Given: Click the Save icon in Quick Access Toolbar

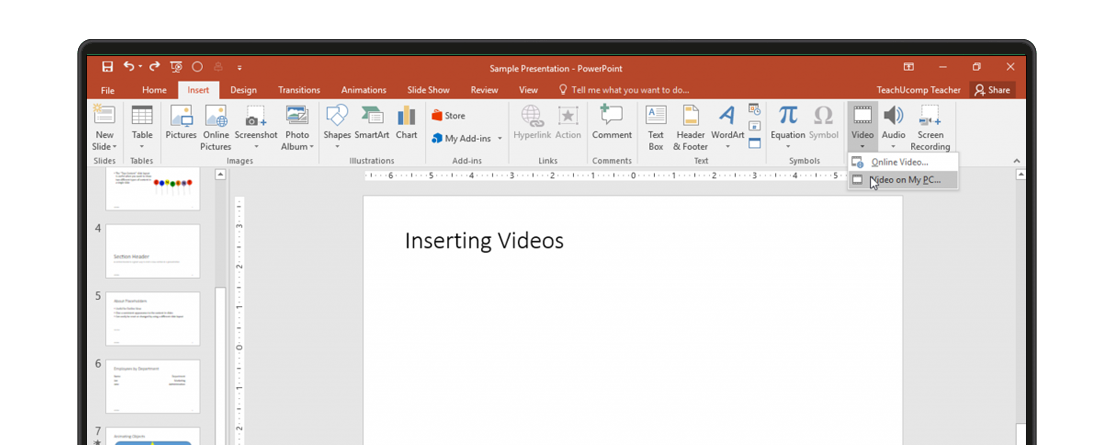Looking at the screenshot, I should point(107,67).
